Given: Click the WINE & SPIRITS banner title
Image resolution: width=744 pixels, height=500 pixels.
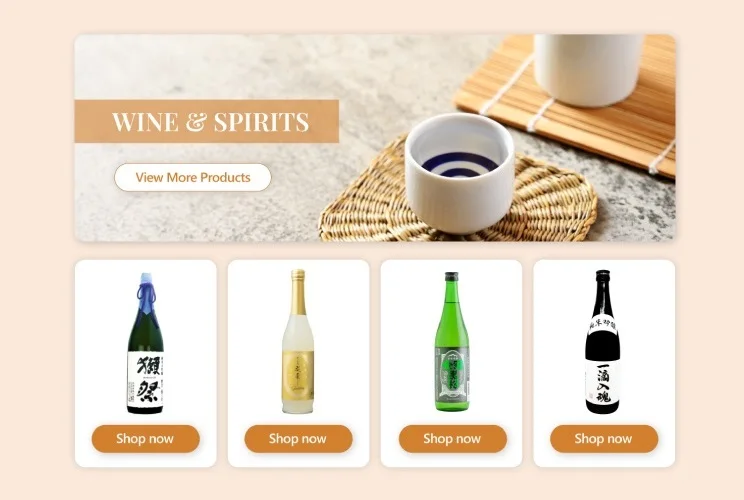Looking at the screenshot, I should pos(210,121).
